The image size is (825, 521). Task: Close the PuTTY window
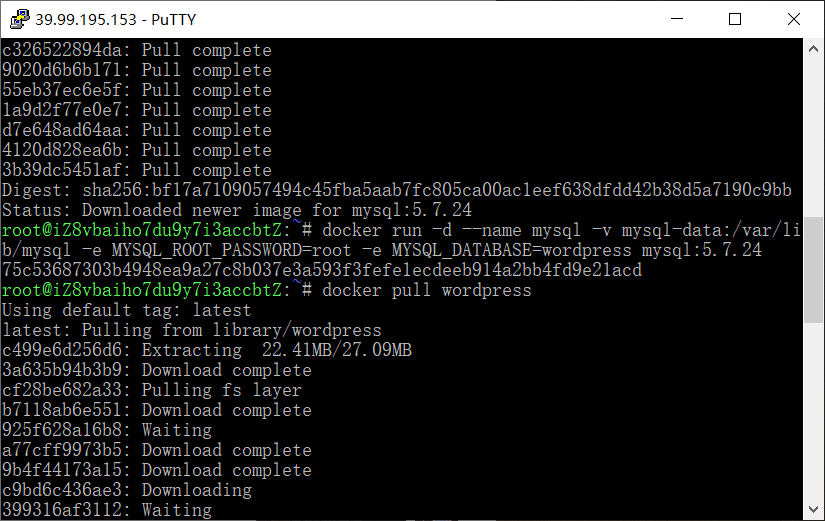click(x=794, y=19)
